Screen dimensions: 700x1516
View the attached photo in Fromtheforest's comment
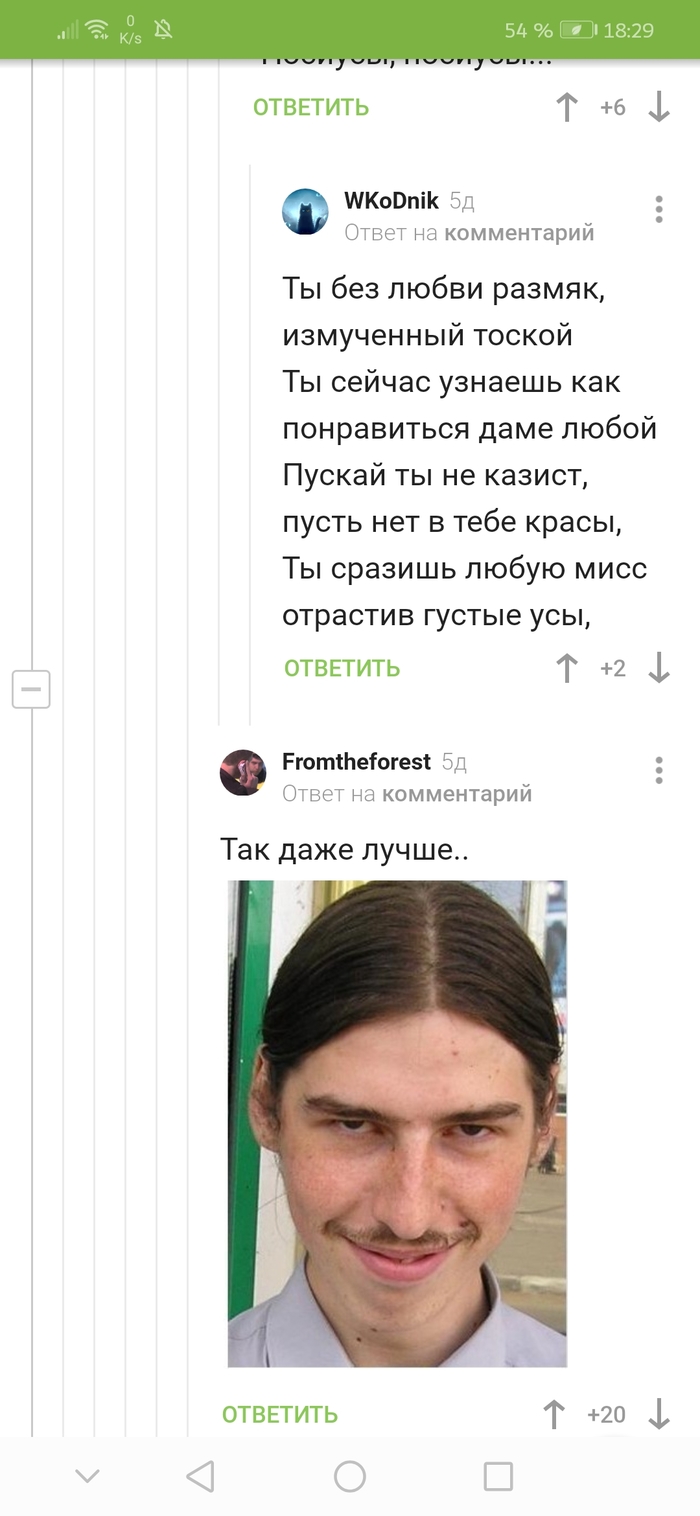coord(397,1123)
